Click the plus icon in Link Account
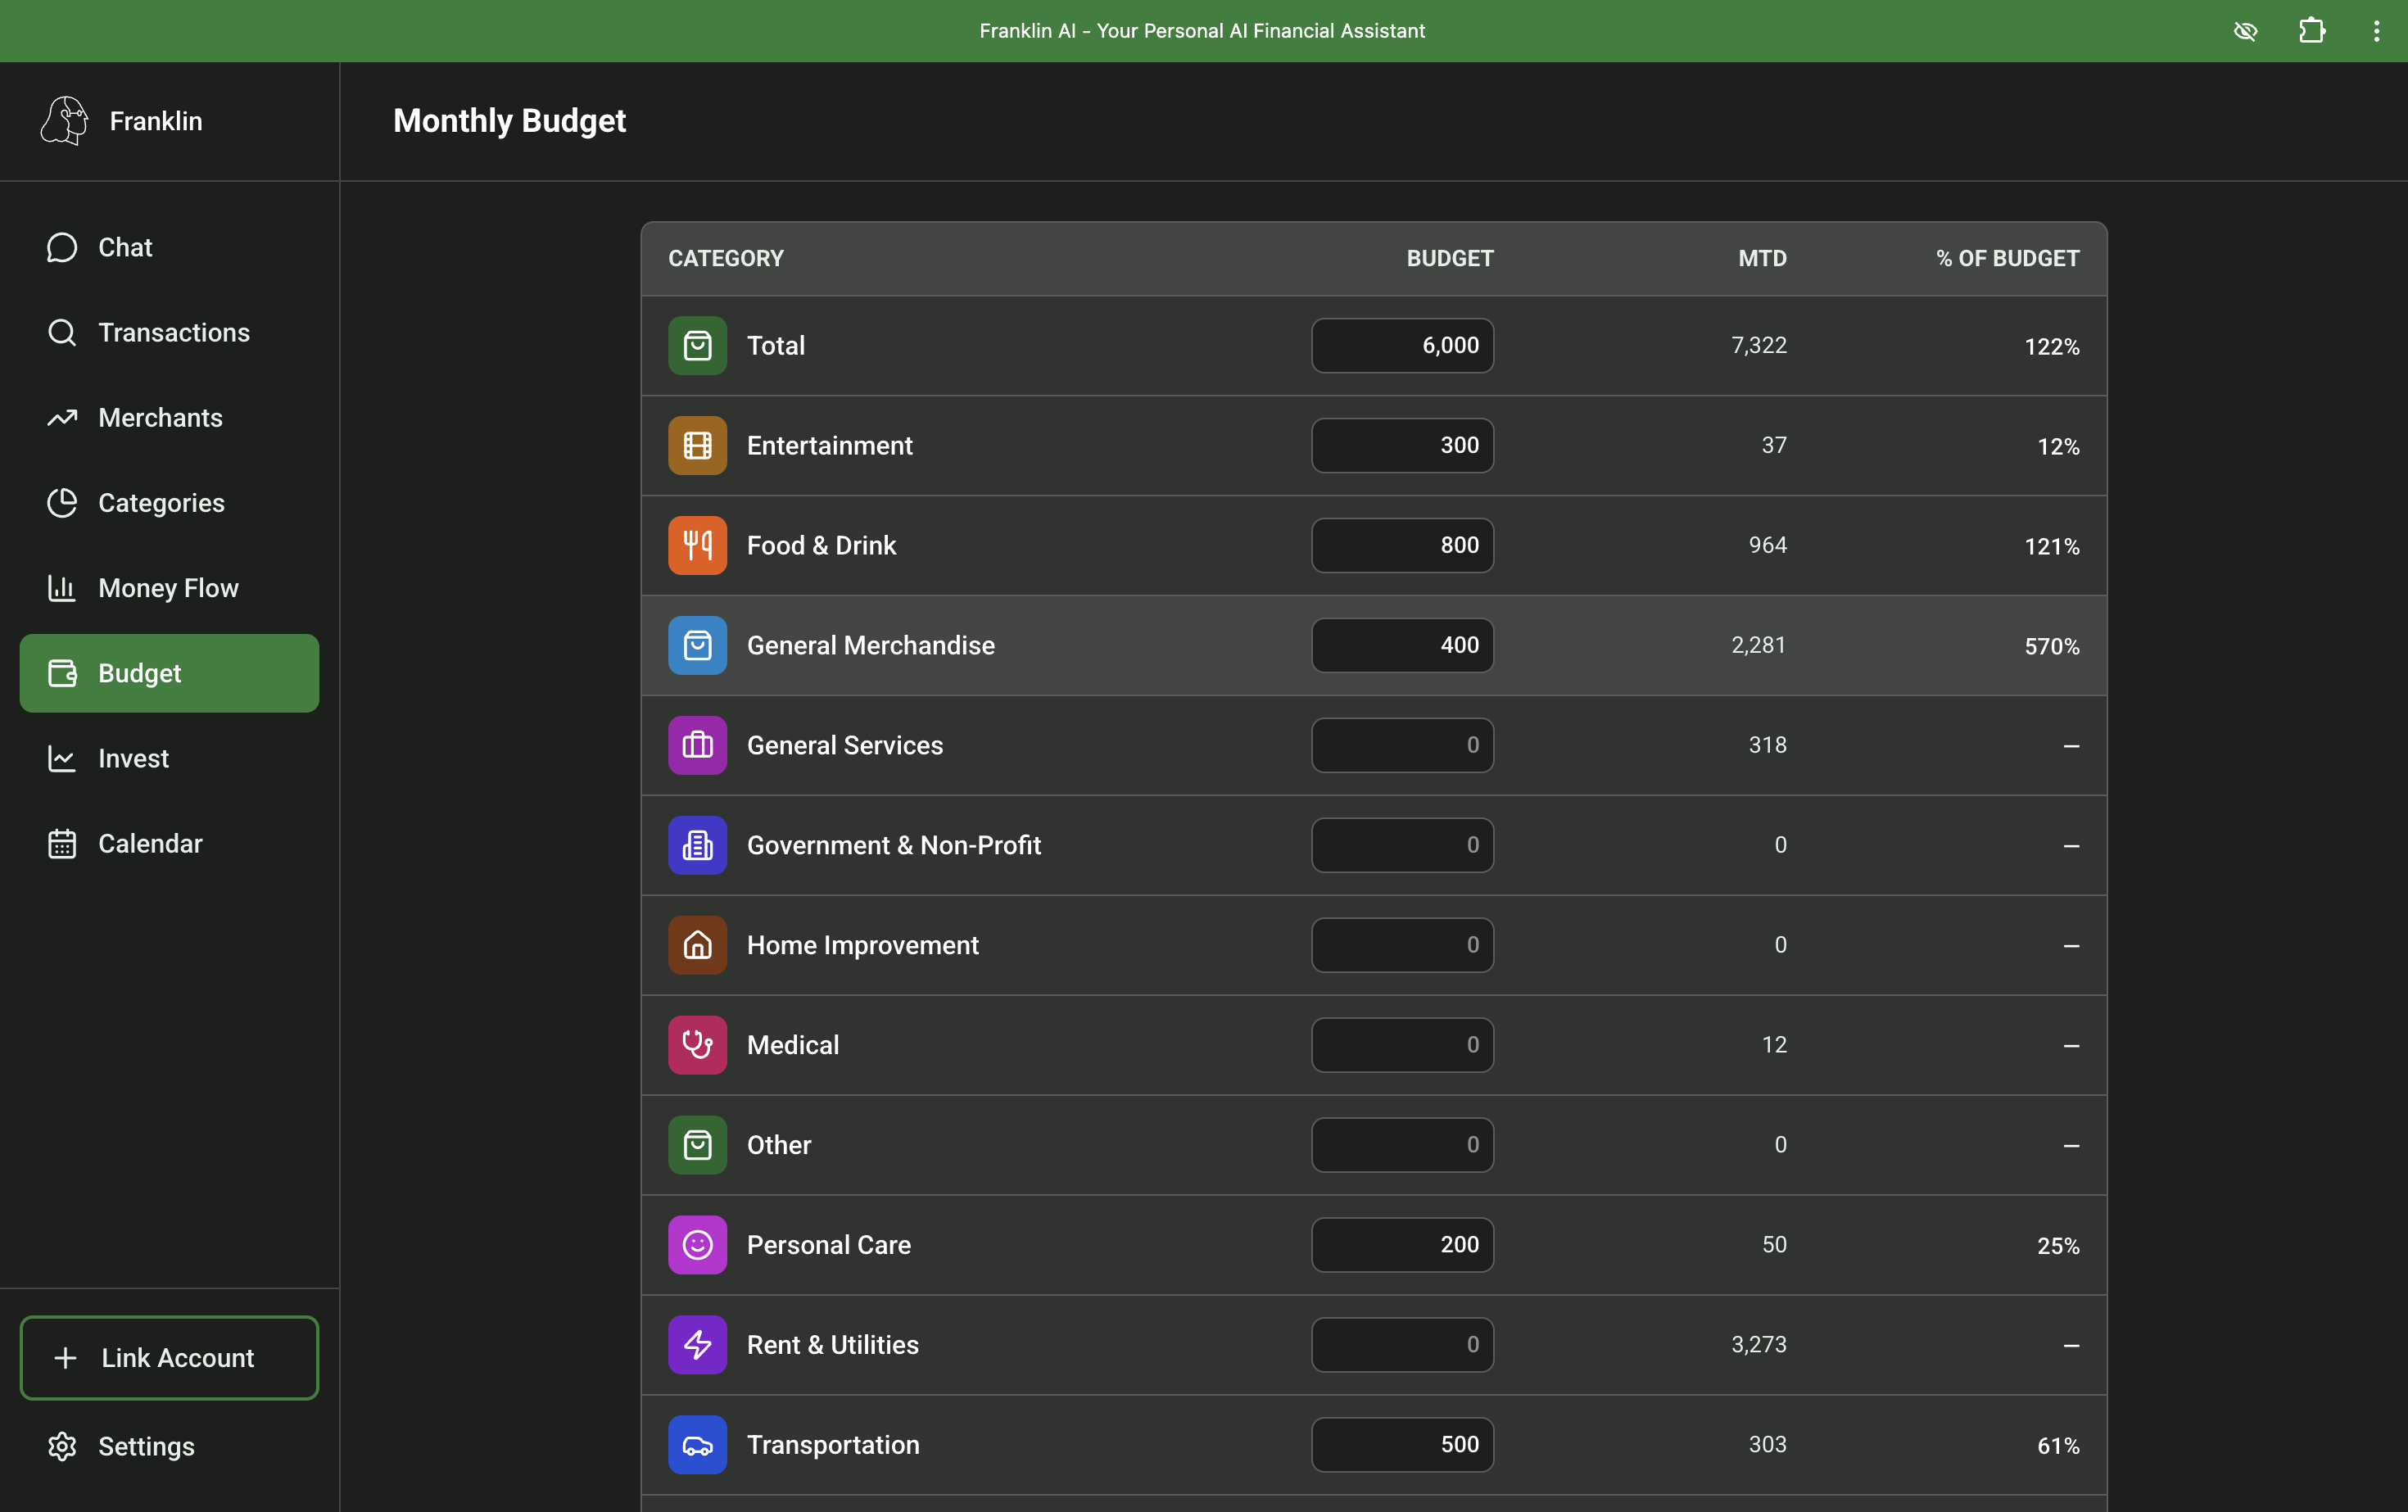The width and height of the screenshot is (2408, 1512). pyautogui.click(x=65, y=1357)
